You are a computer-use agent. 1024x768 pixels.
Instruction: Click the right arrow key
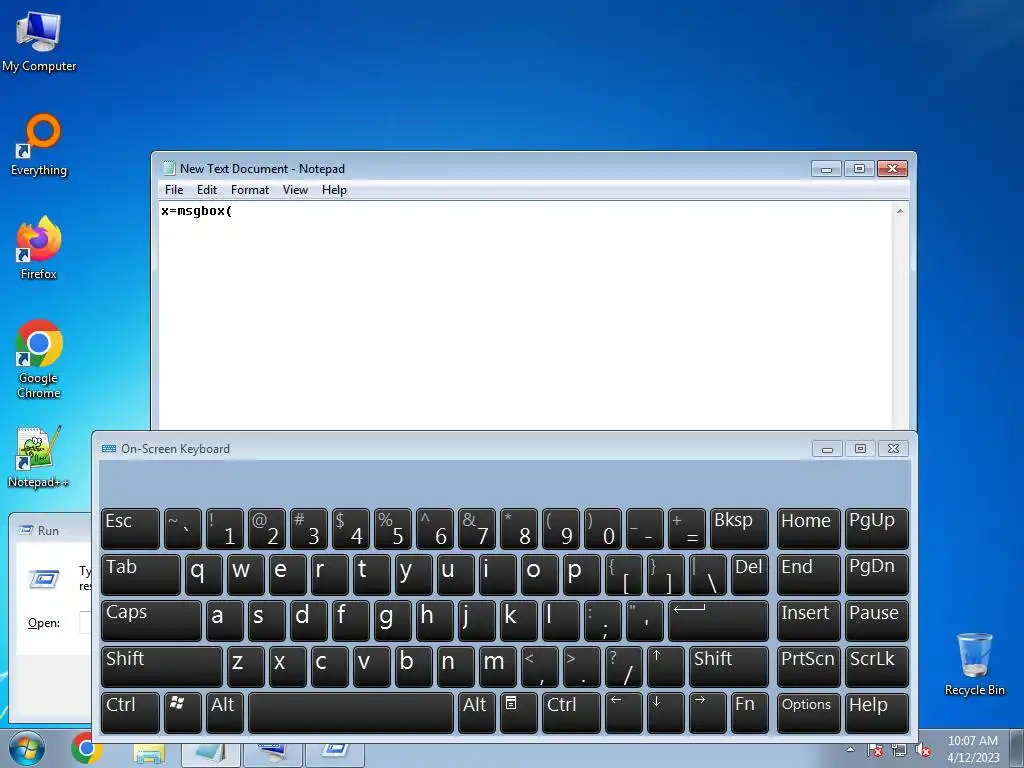tap(707, 712)
